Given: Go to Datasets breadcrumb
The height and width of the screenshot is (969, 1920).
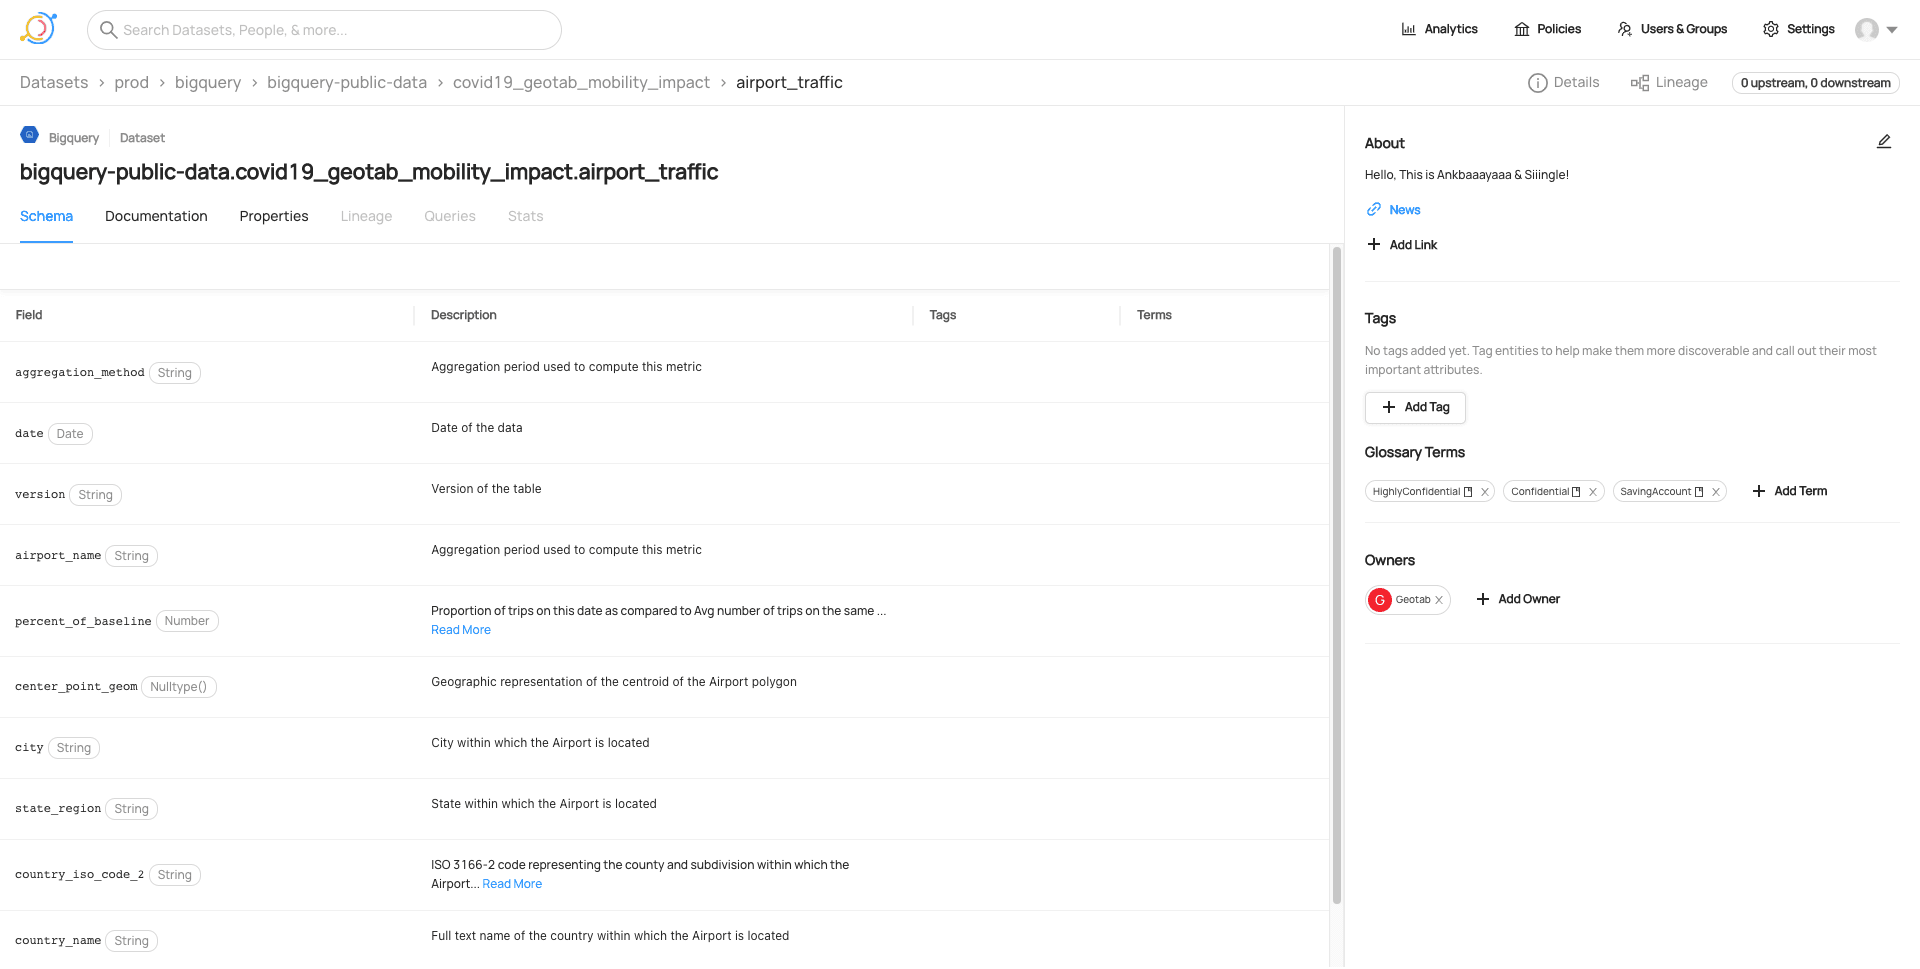Looking at the screenshot, I should 54,82.
